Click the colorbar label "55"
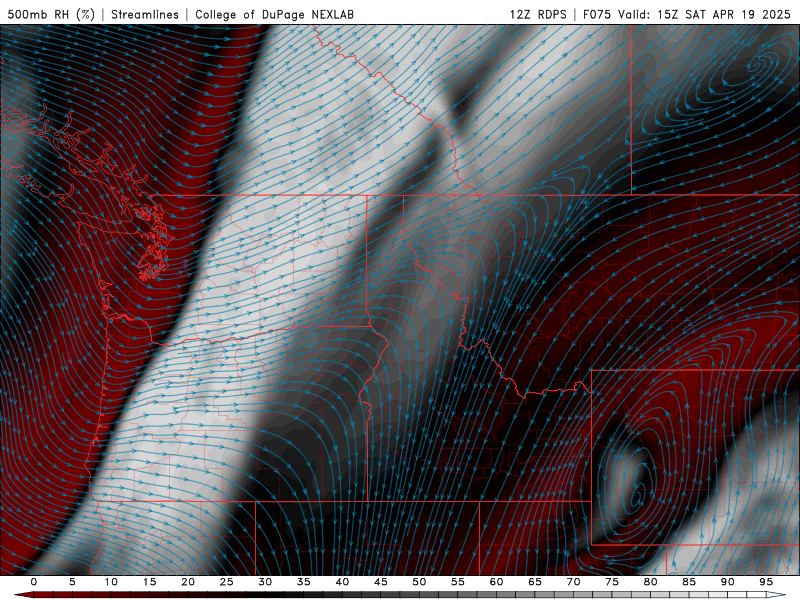This screenshot has height=600, width=800. (x=458, y=582)
